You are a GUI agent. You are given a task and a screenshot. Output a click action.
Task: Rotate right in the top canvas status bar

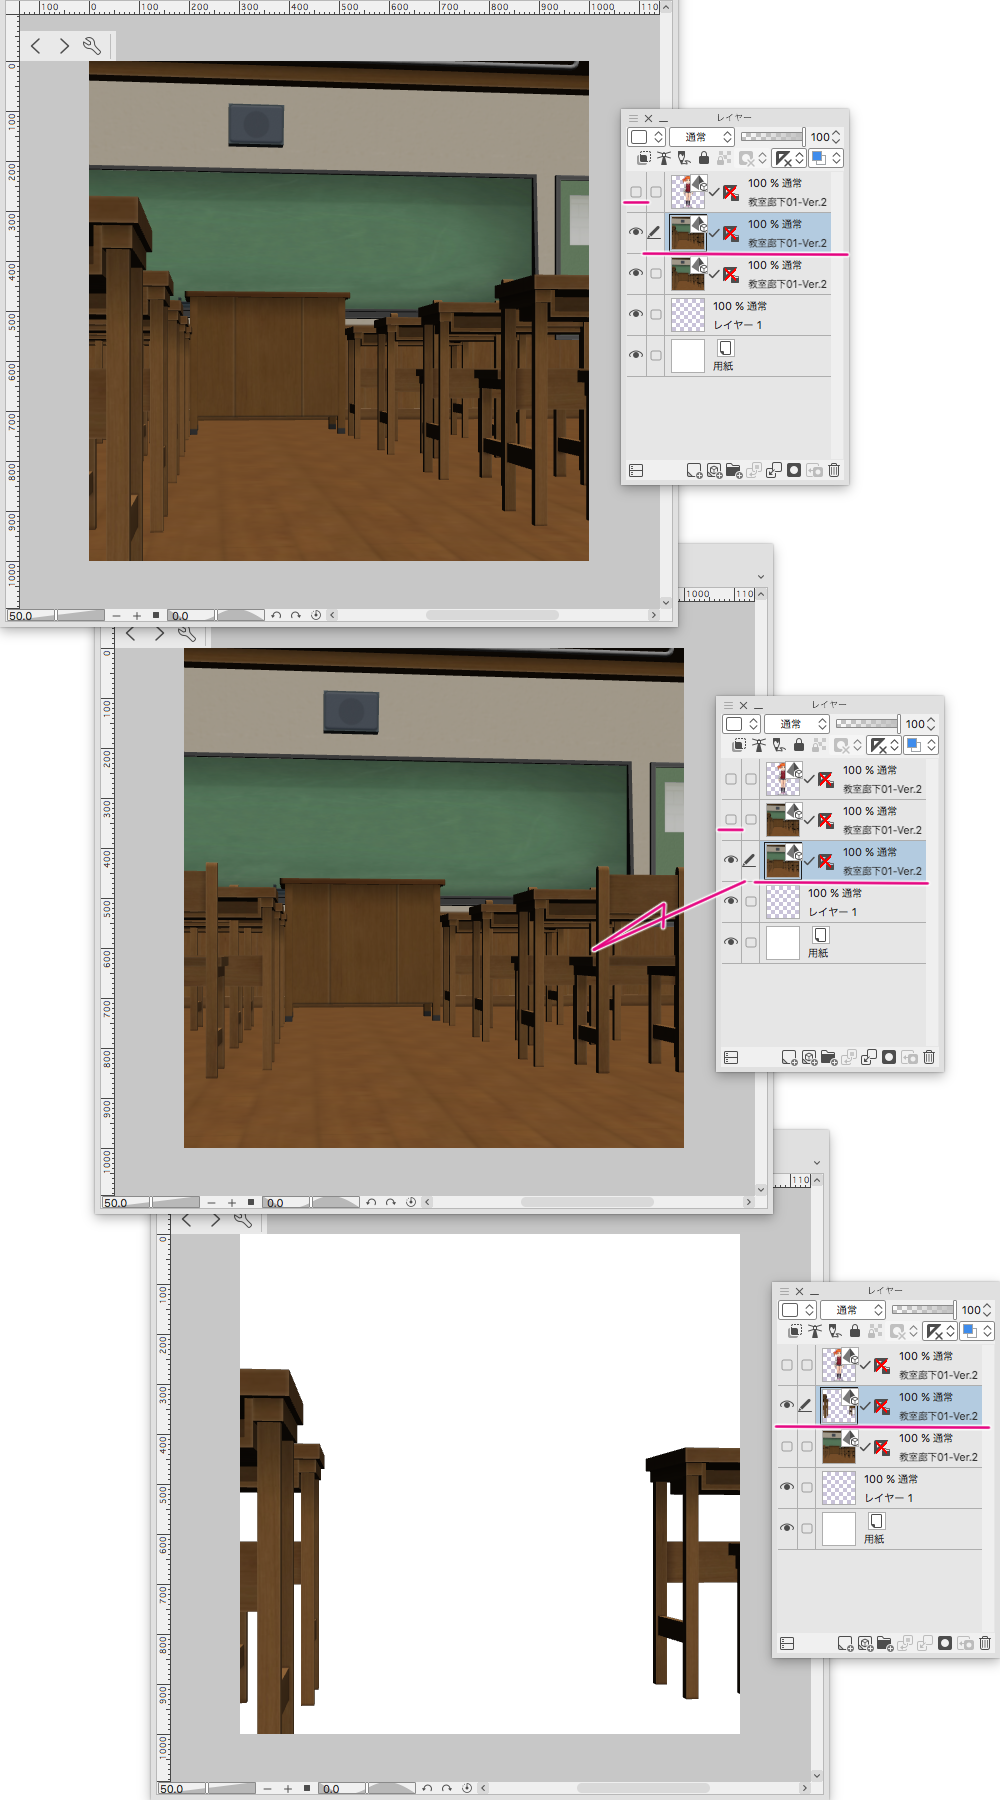click(x=296, y=616)
